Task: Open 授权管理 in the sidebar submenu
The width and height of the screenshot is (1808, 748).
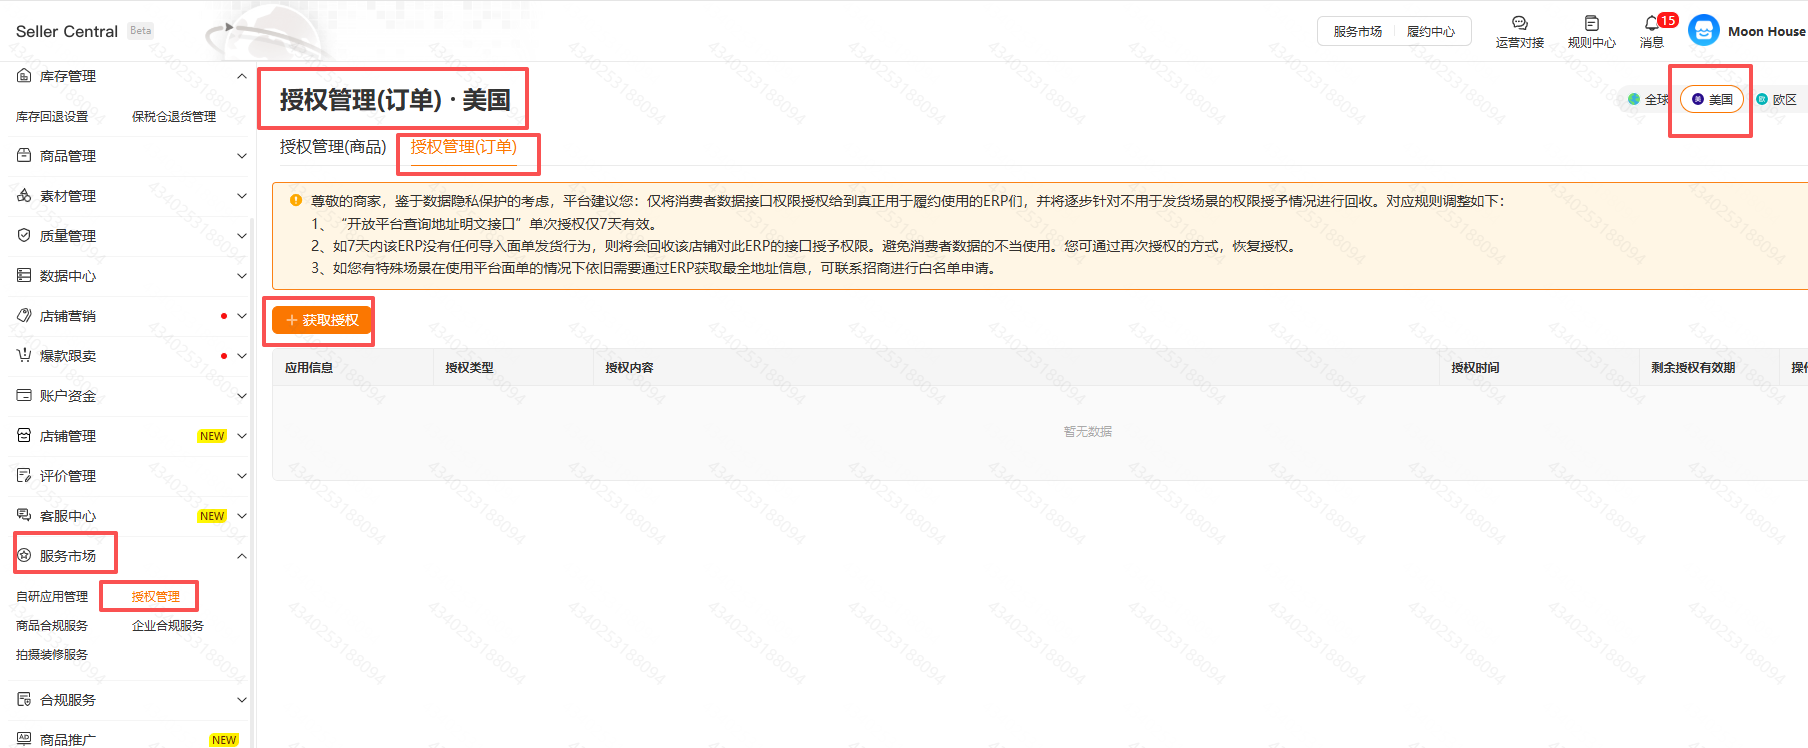Action: click(156, 596)
